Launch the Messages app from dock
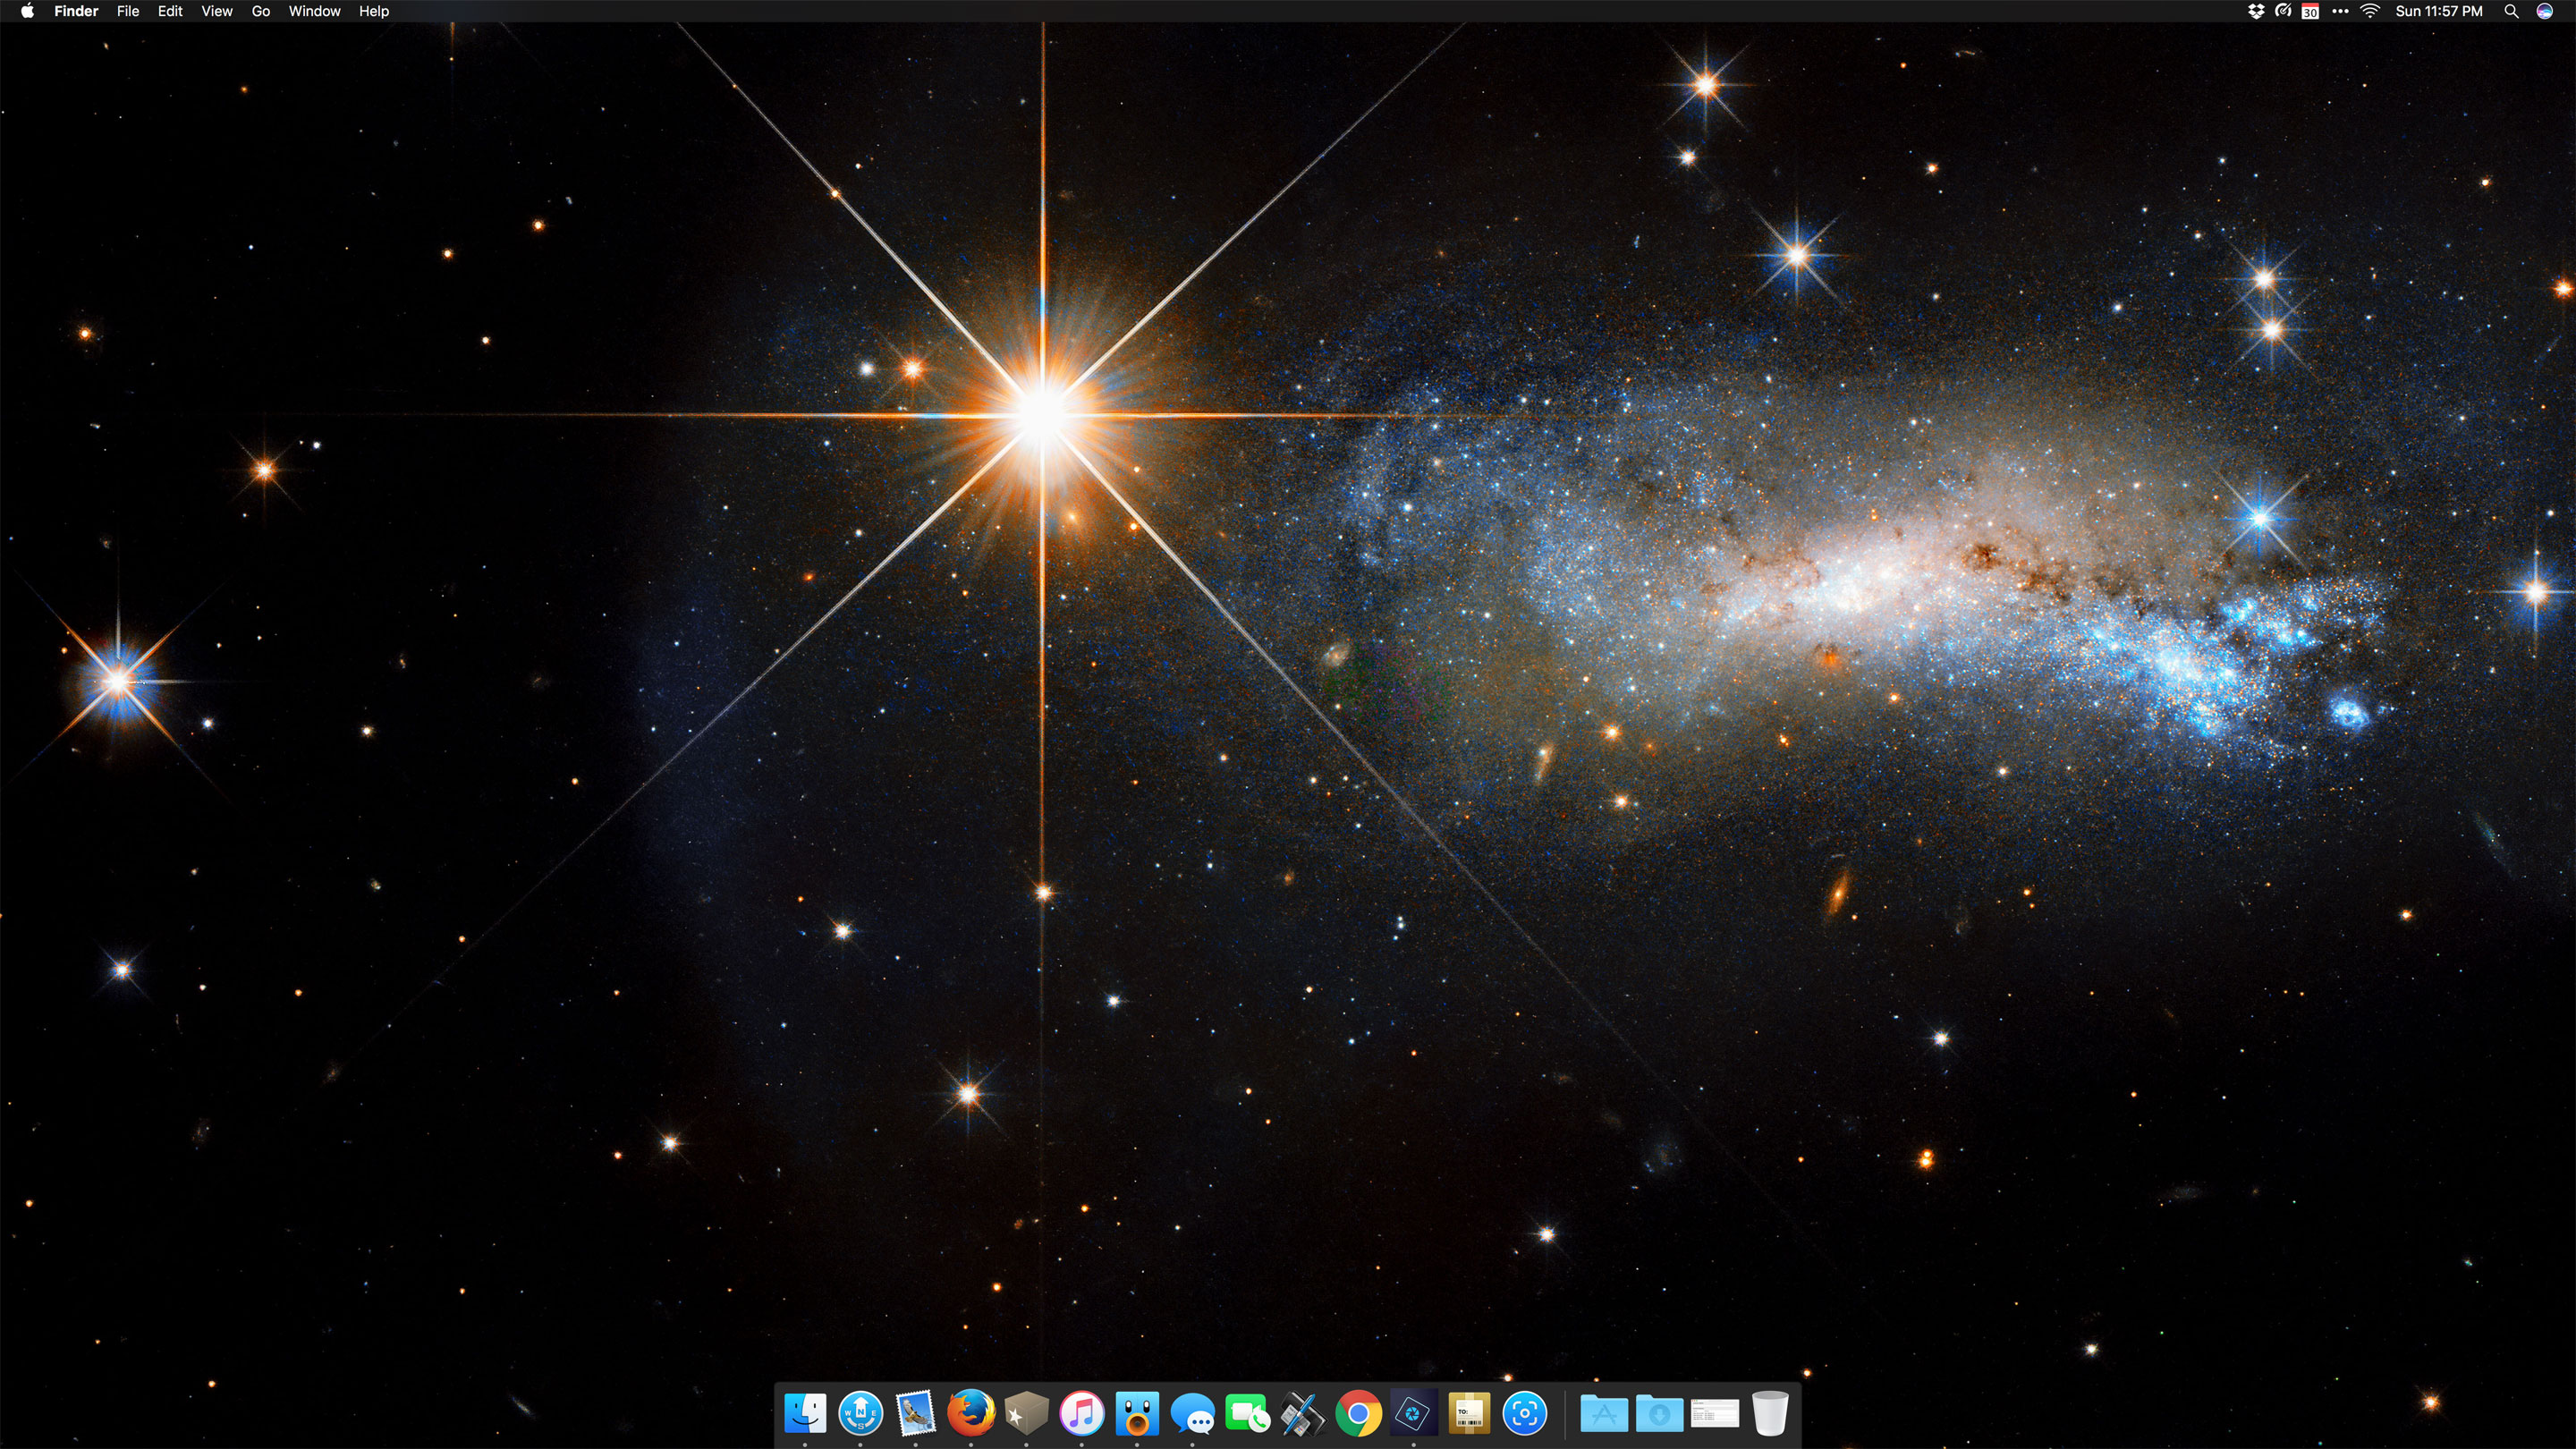 click(x=1192, y=1413)
